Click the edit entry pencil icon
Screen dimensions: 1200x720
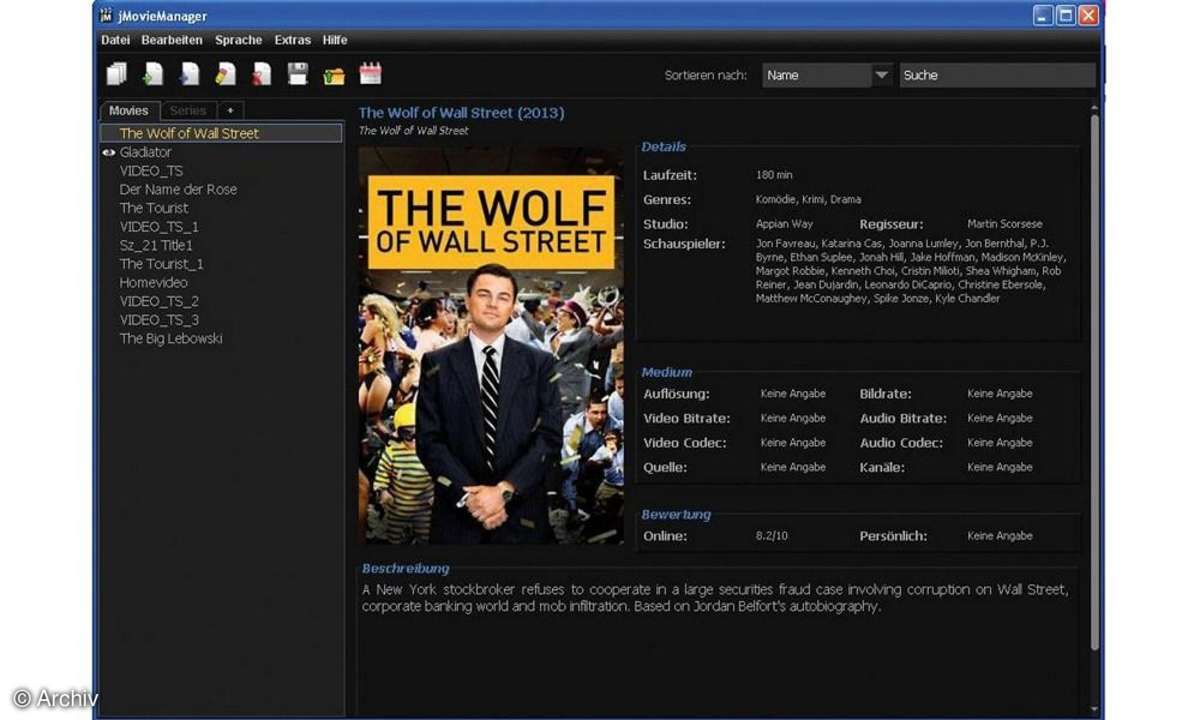(x=225, y=74)
